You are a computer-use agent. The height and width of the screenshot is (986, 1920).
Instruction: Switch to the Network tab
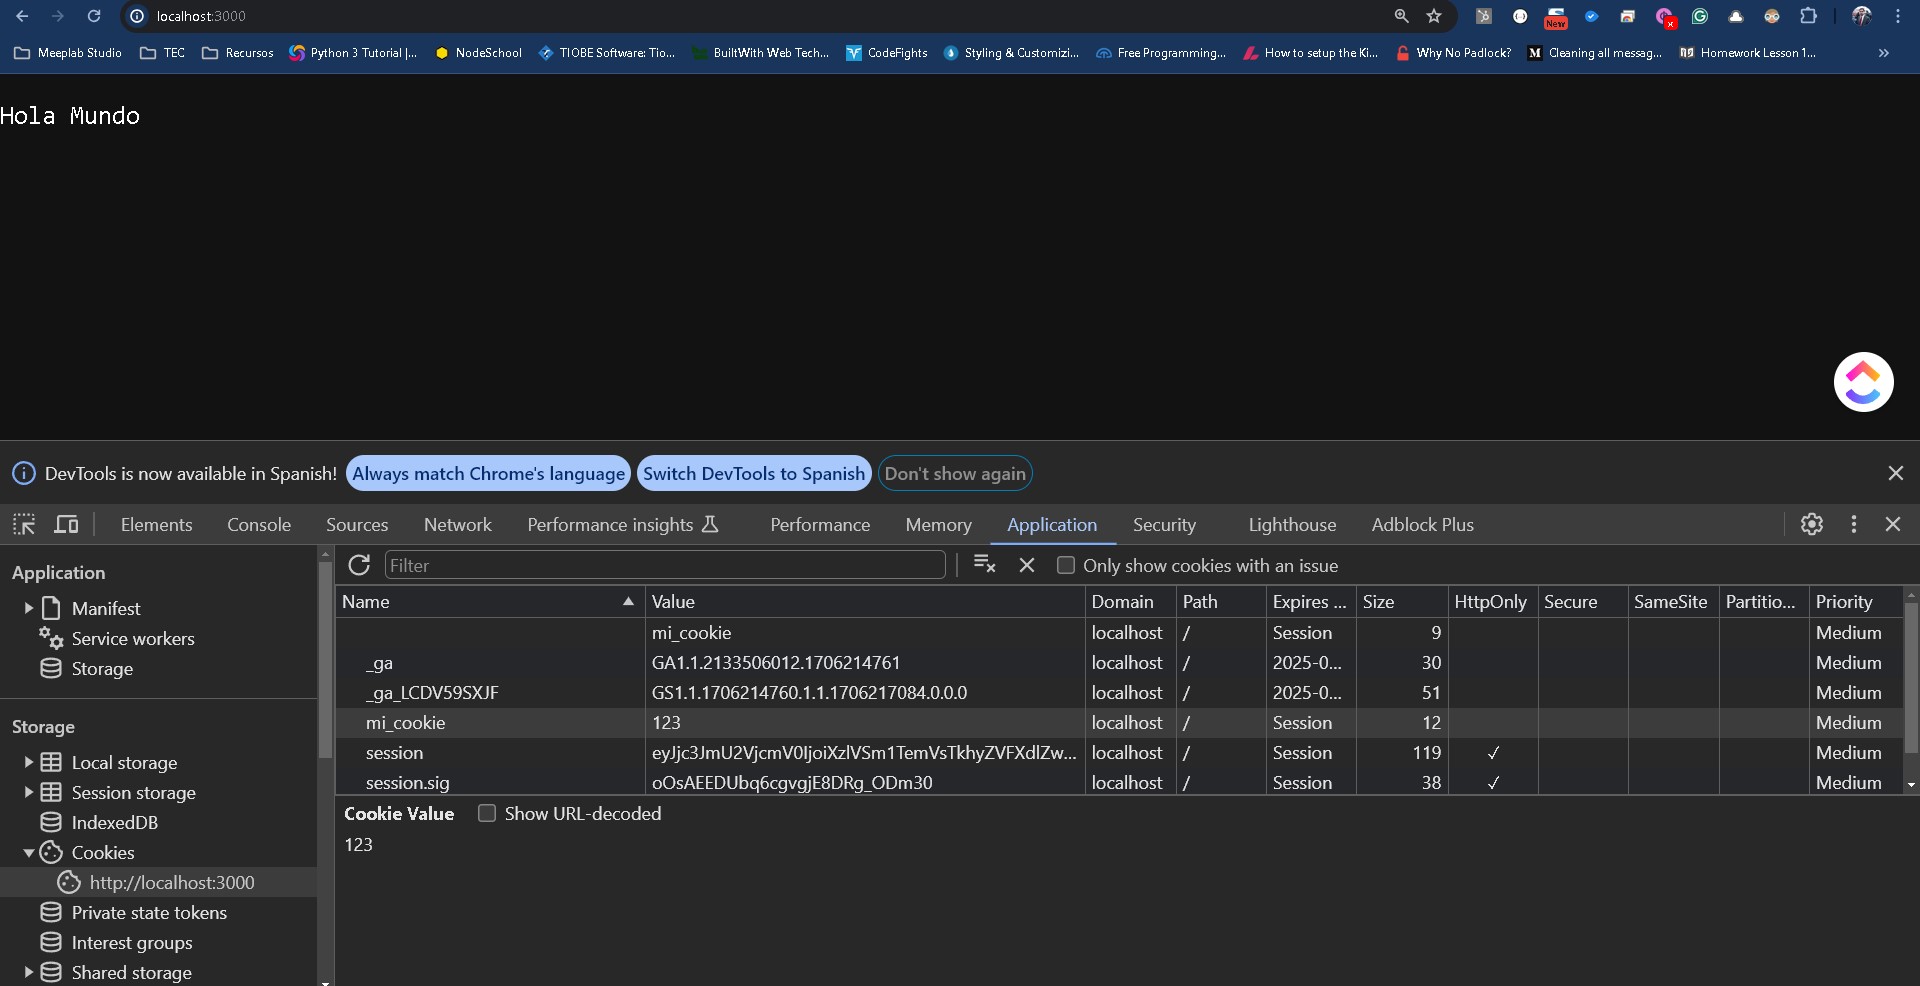tap(457, 524)
